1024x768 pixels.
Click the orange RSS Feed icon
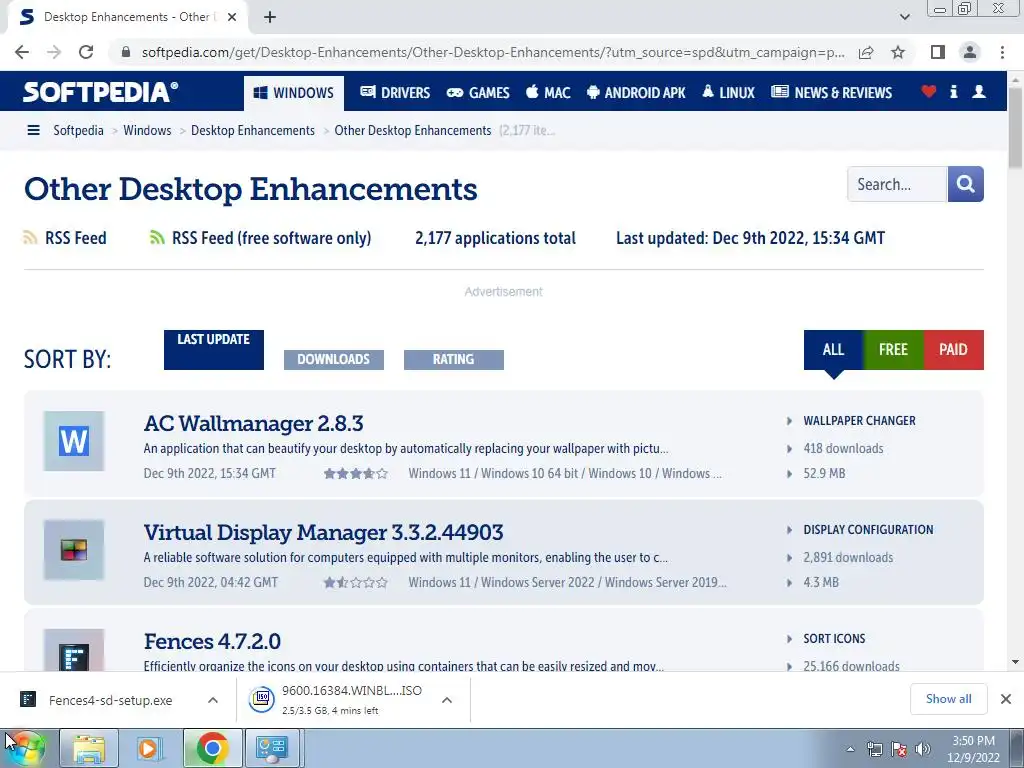tap(30, 238)
